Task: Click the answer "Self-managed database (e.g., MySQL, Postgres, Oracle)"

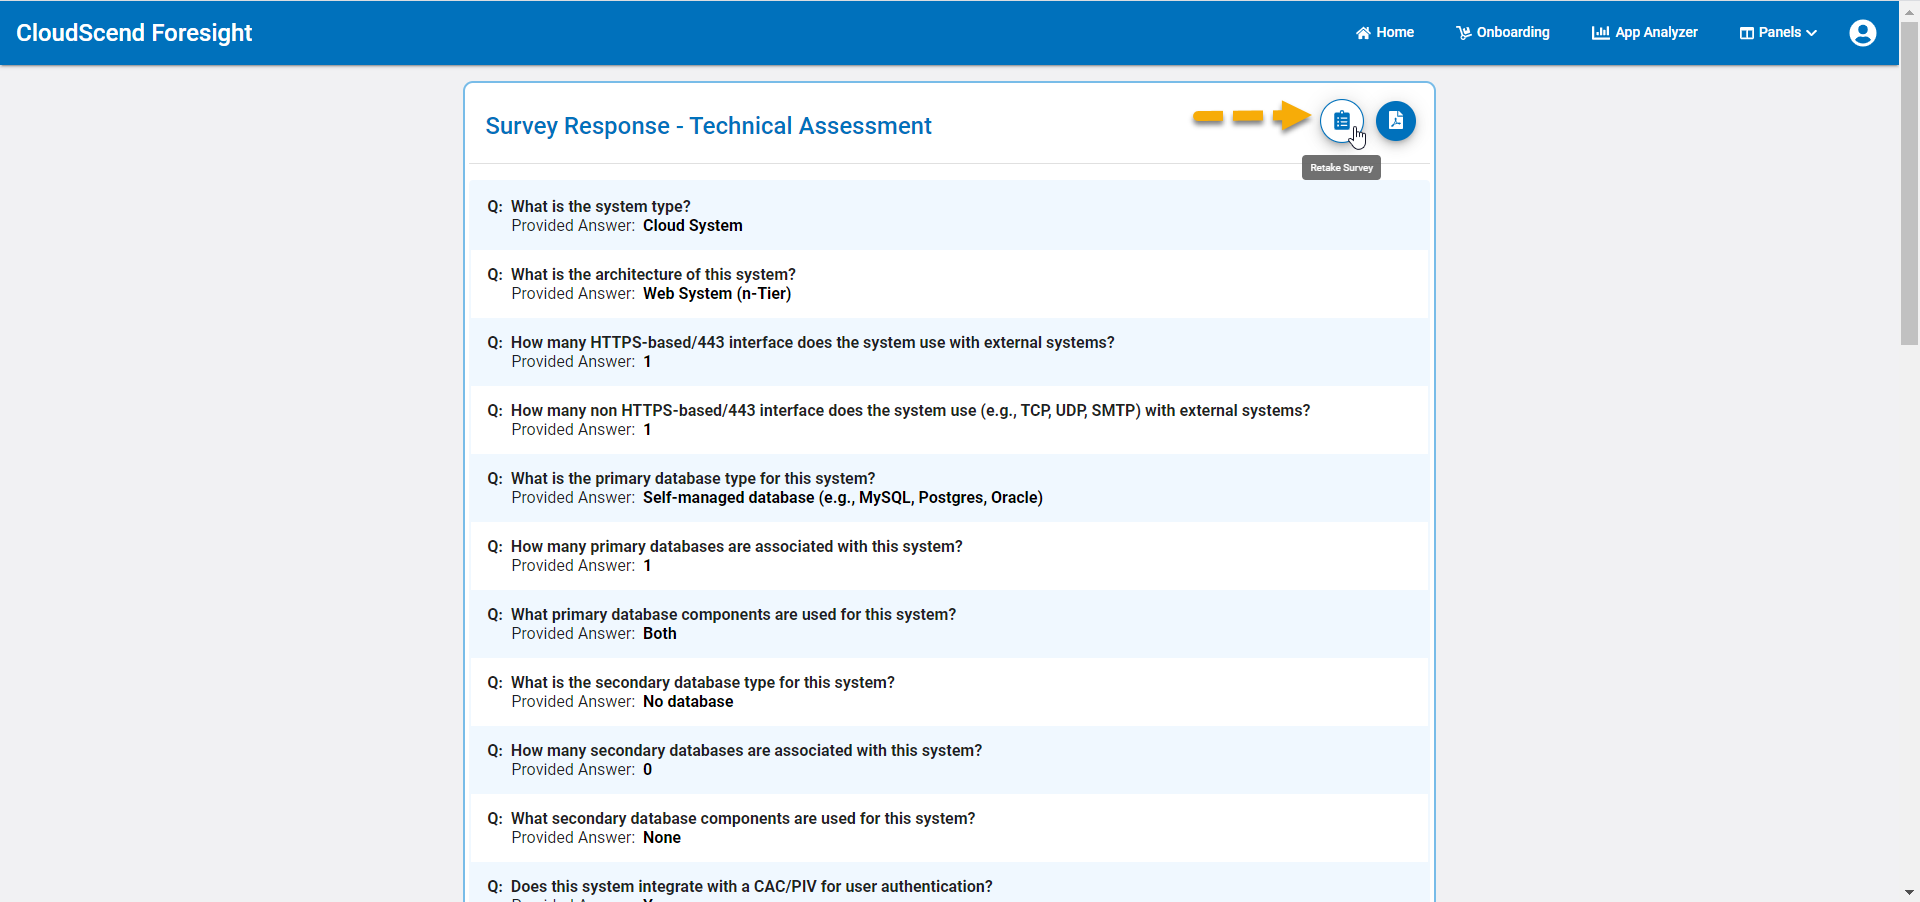Action: point(842,498)
